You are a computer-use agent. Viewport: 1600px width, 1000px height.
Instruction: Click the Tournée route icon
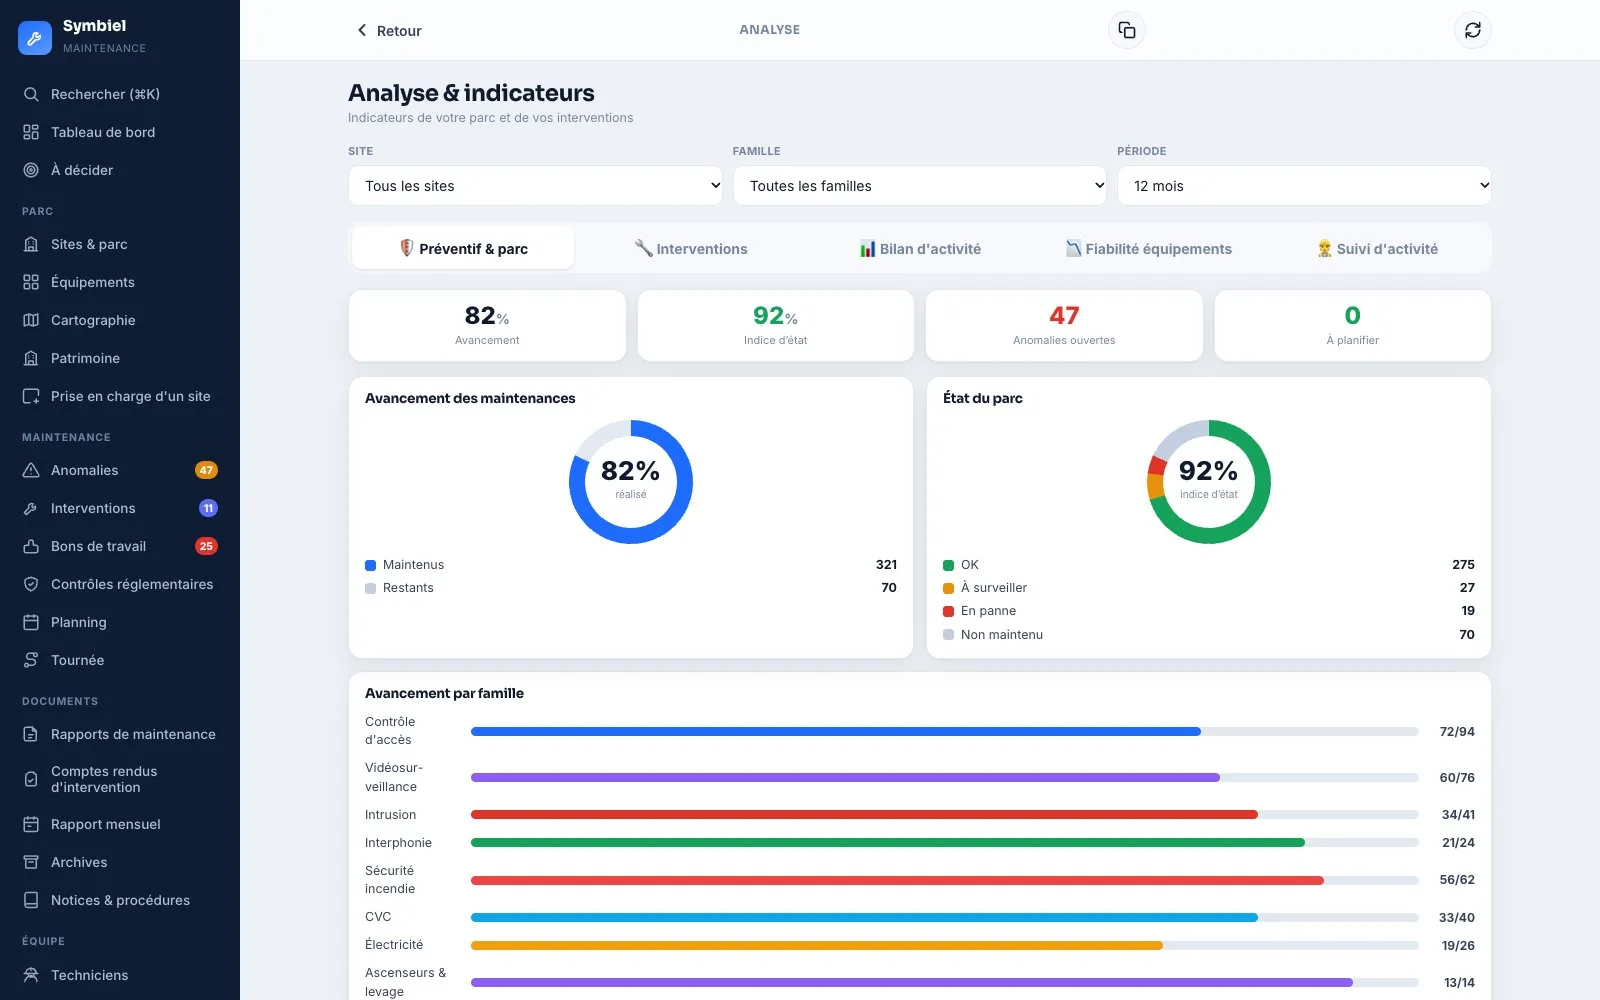[31, 660]
